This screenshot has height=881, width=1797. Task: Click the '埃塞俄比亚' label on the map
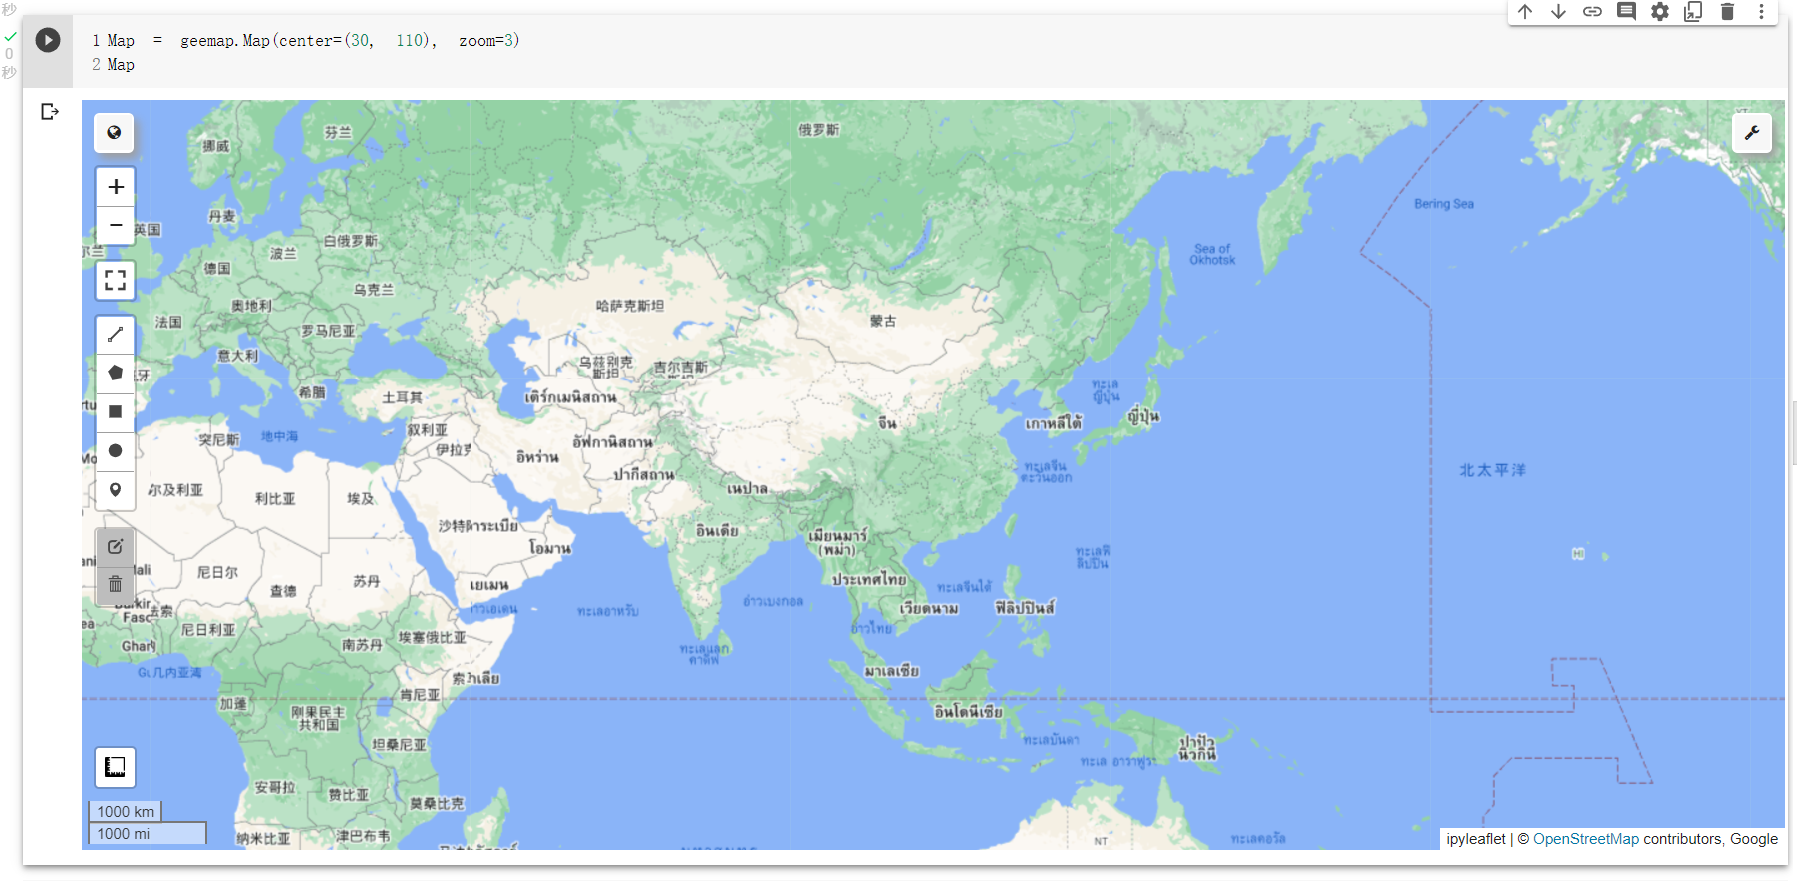tap(433, 637)
